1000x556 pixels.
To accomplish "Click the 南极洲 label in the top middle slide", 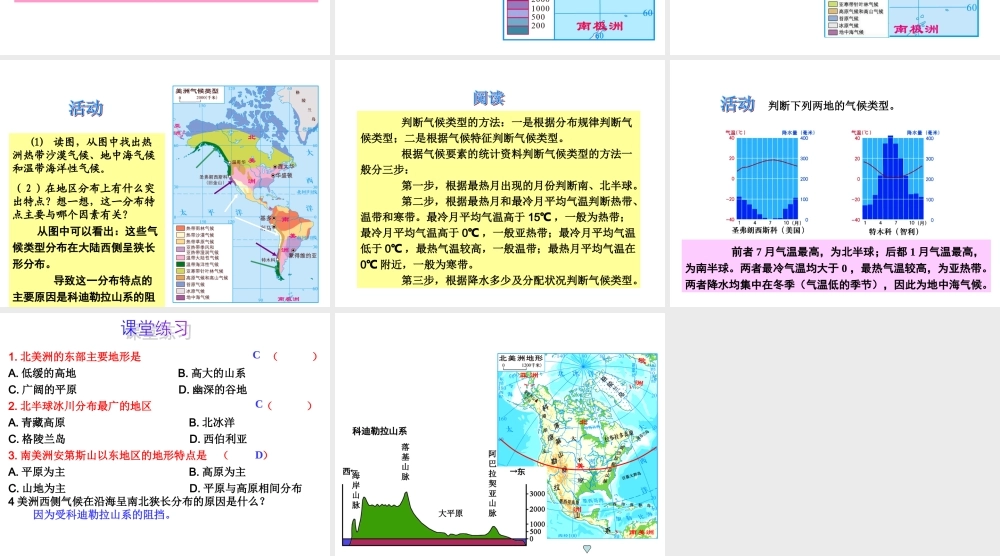I will click(x=599, y=26).
